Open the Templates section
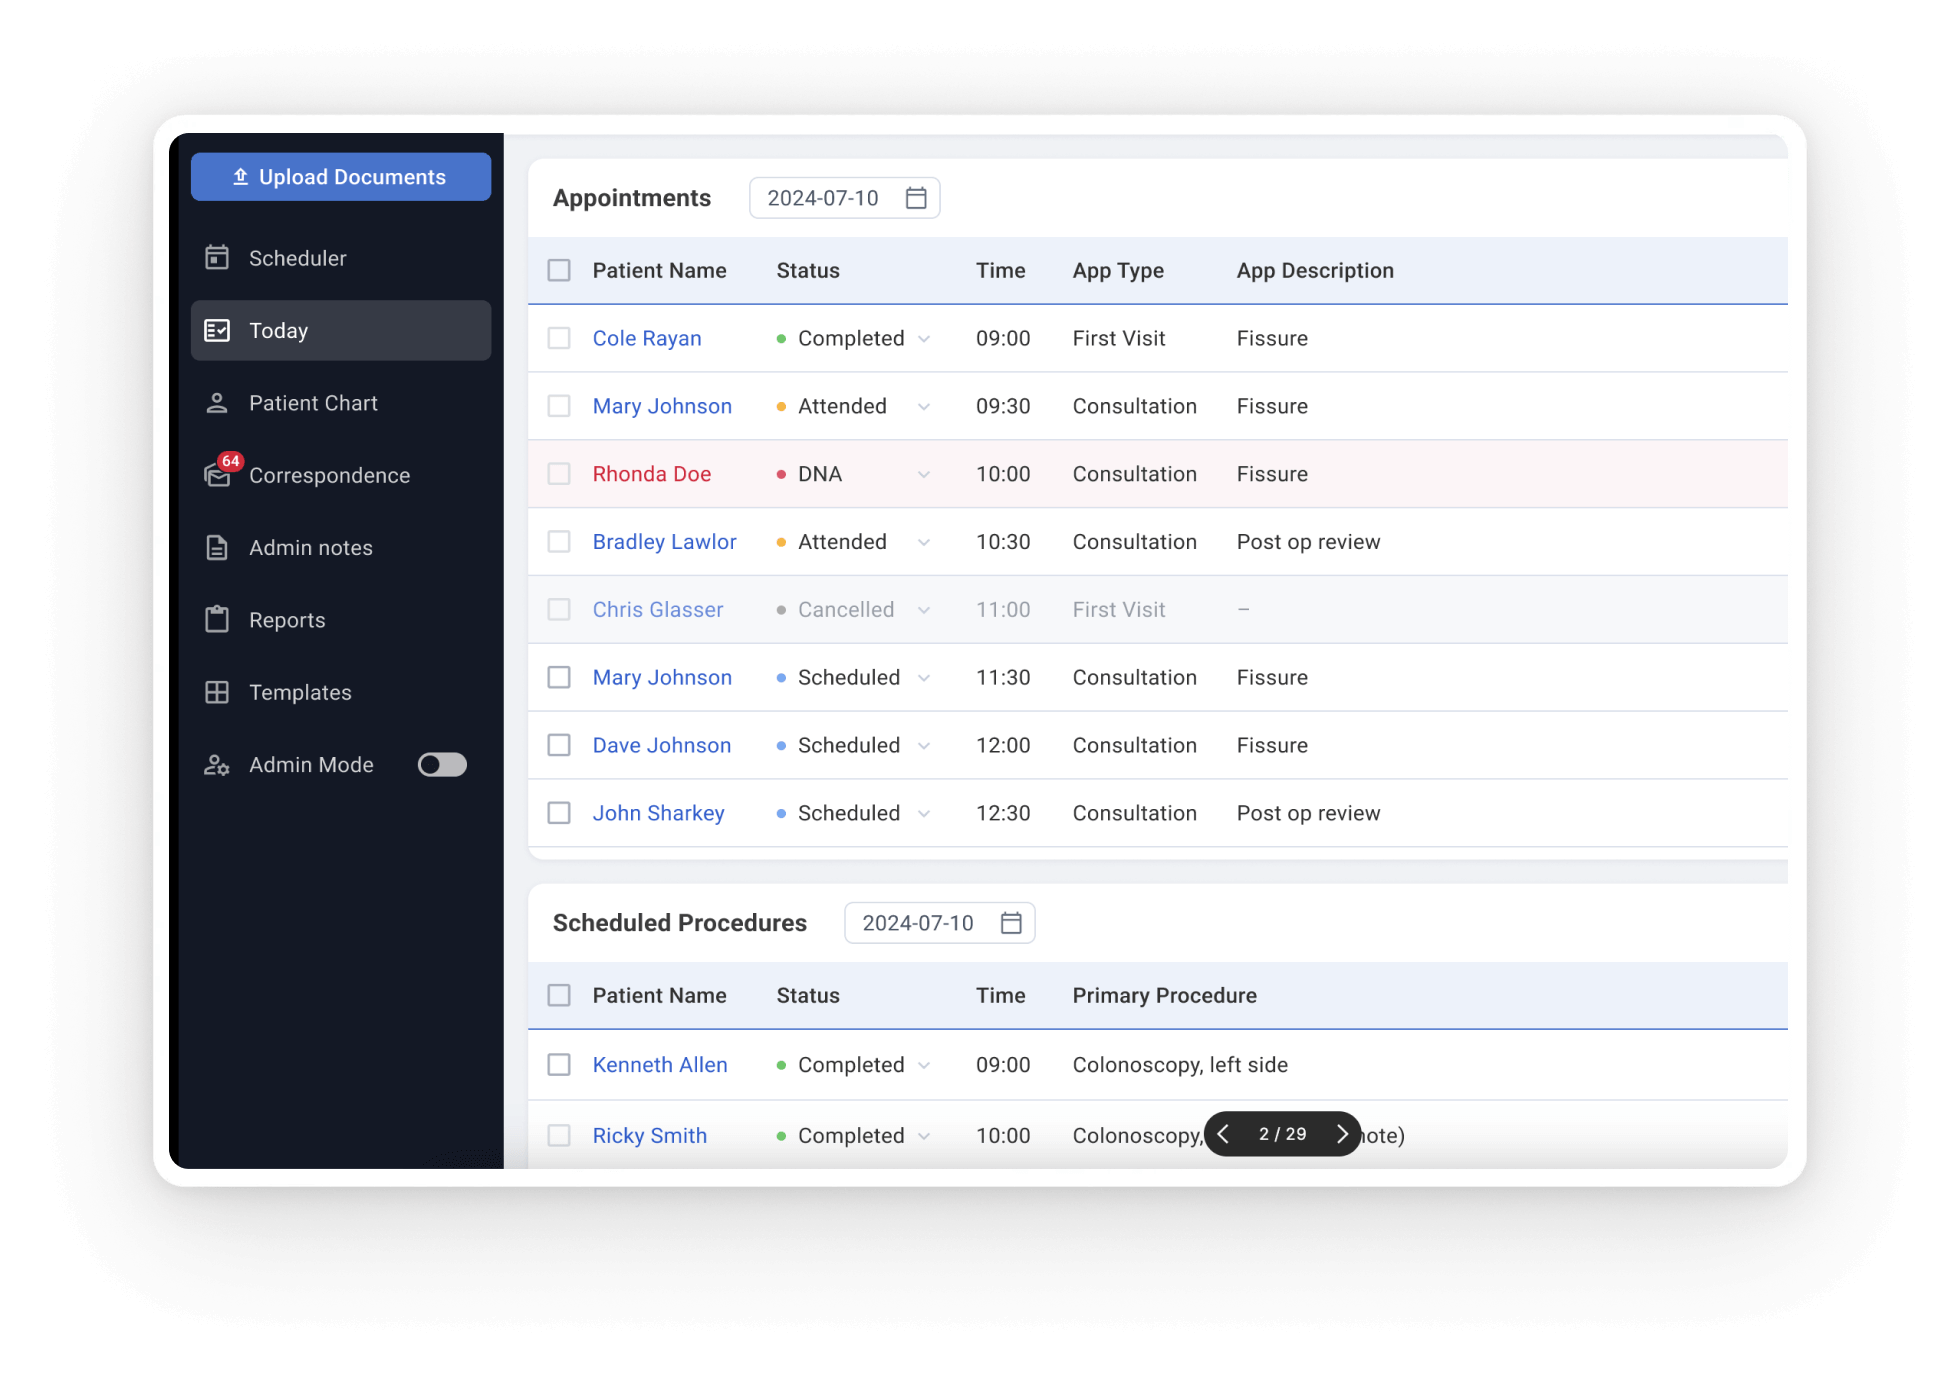This screenshot has height=1376, width=1958. coord(299,692)
